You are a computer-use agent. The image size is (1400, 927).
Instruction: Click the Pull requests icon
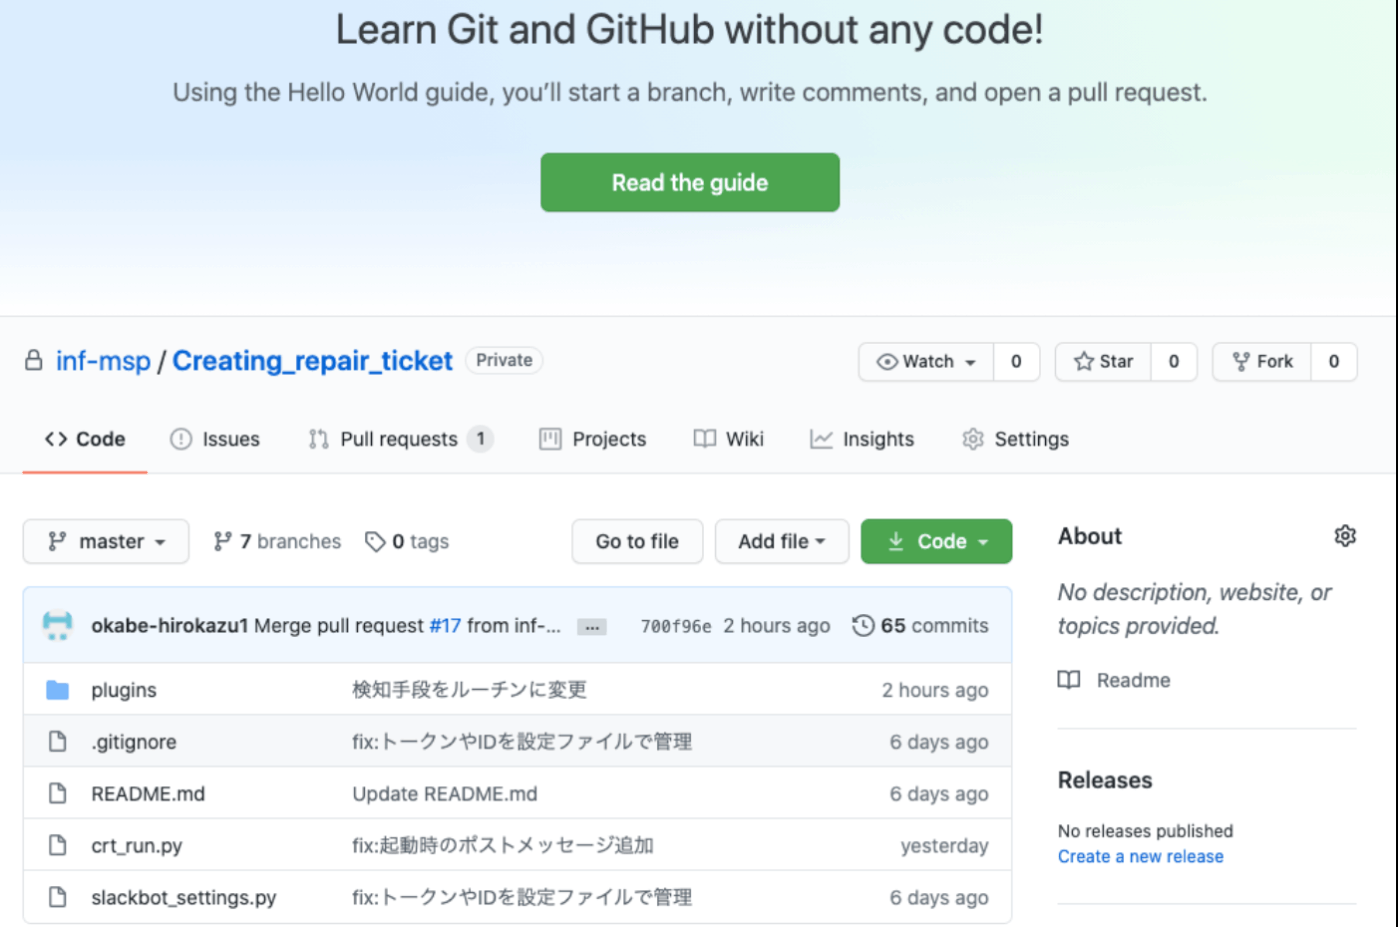coord(318,439)
